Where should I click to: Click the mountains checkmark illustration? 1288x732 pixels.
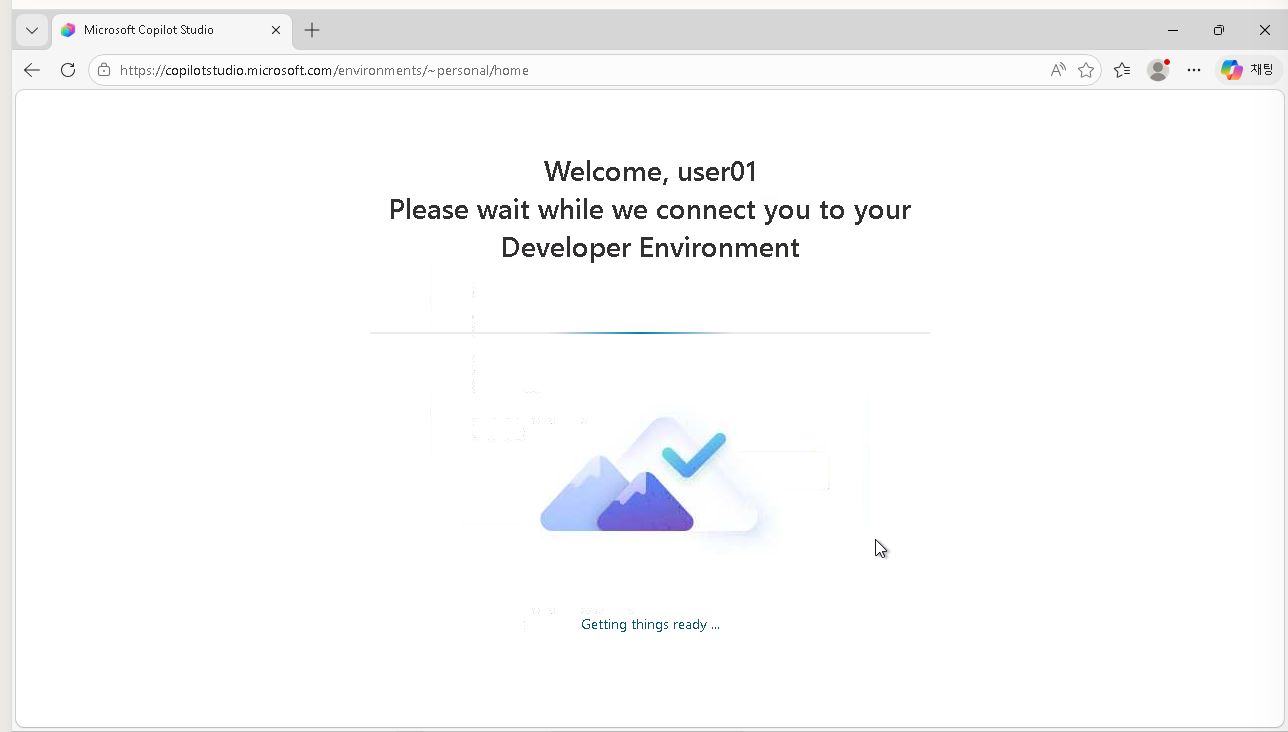pyautogui.click(x=650, y=476)
